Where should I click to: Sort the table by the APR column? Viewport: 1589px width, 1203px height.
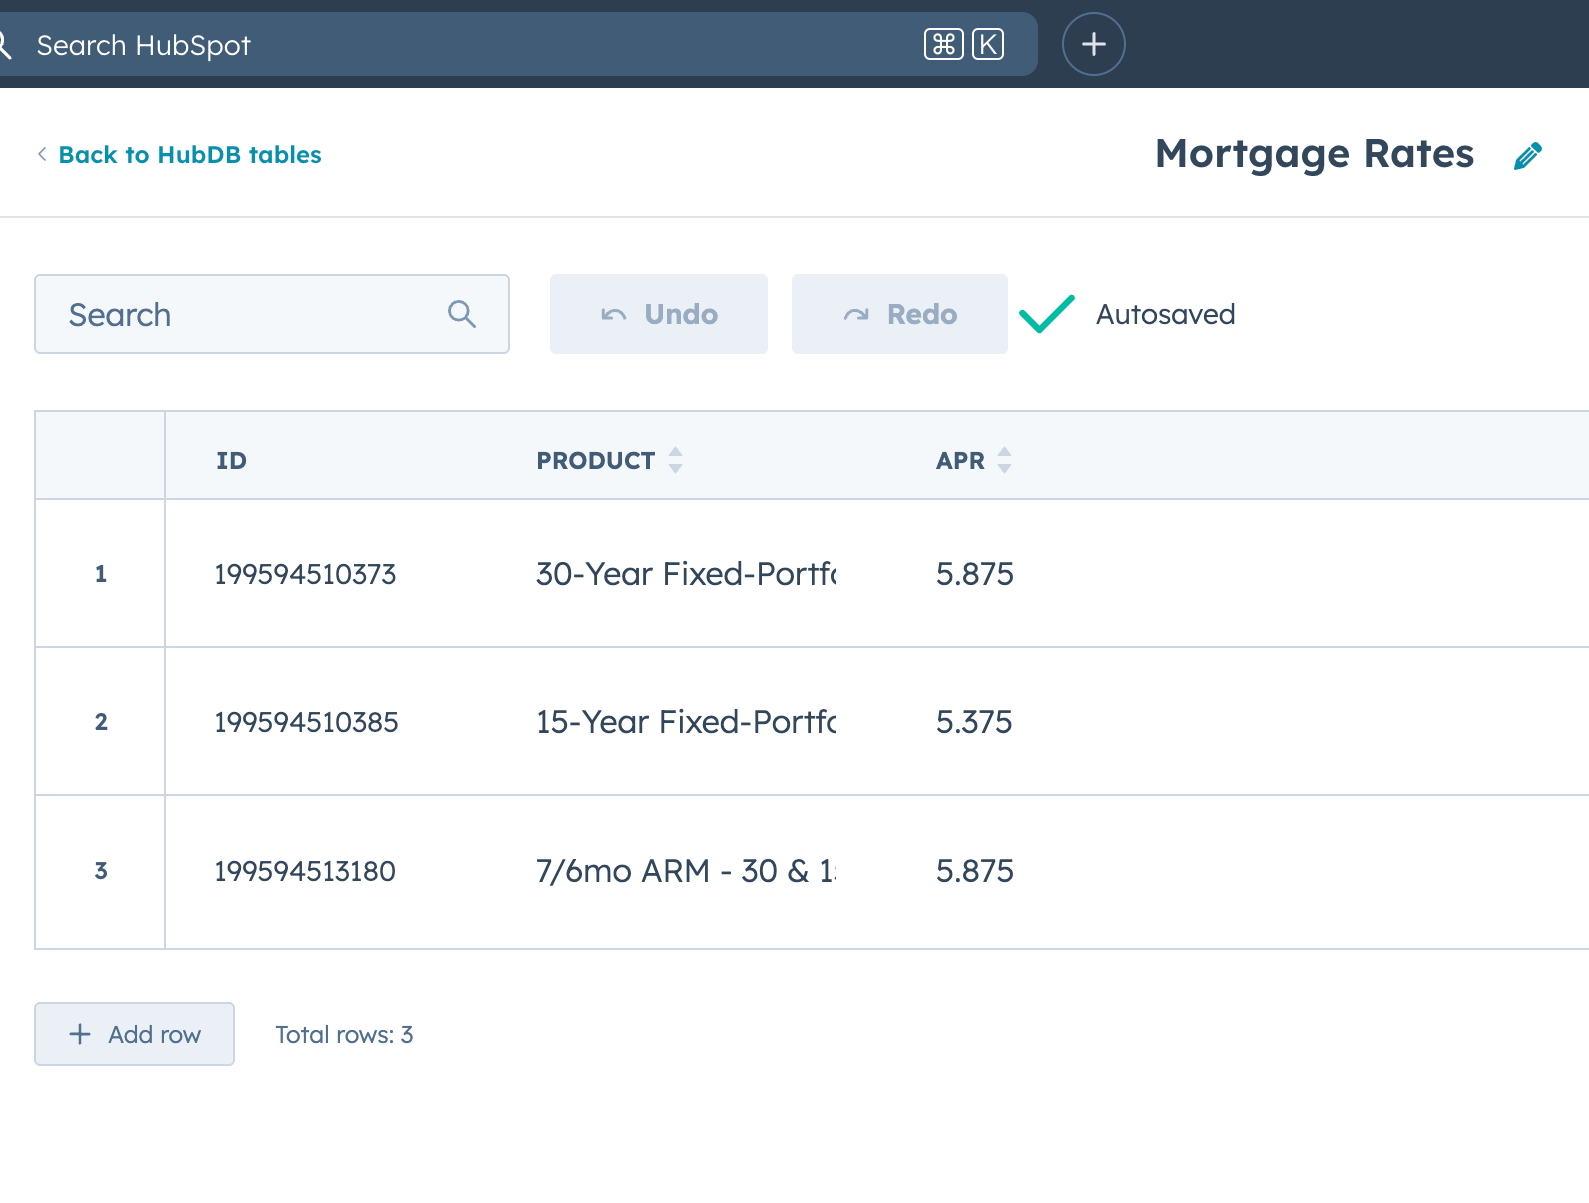1004,460
